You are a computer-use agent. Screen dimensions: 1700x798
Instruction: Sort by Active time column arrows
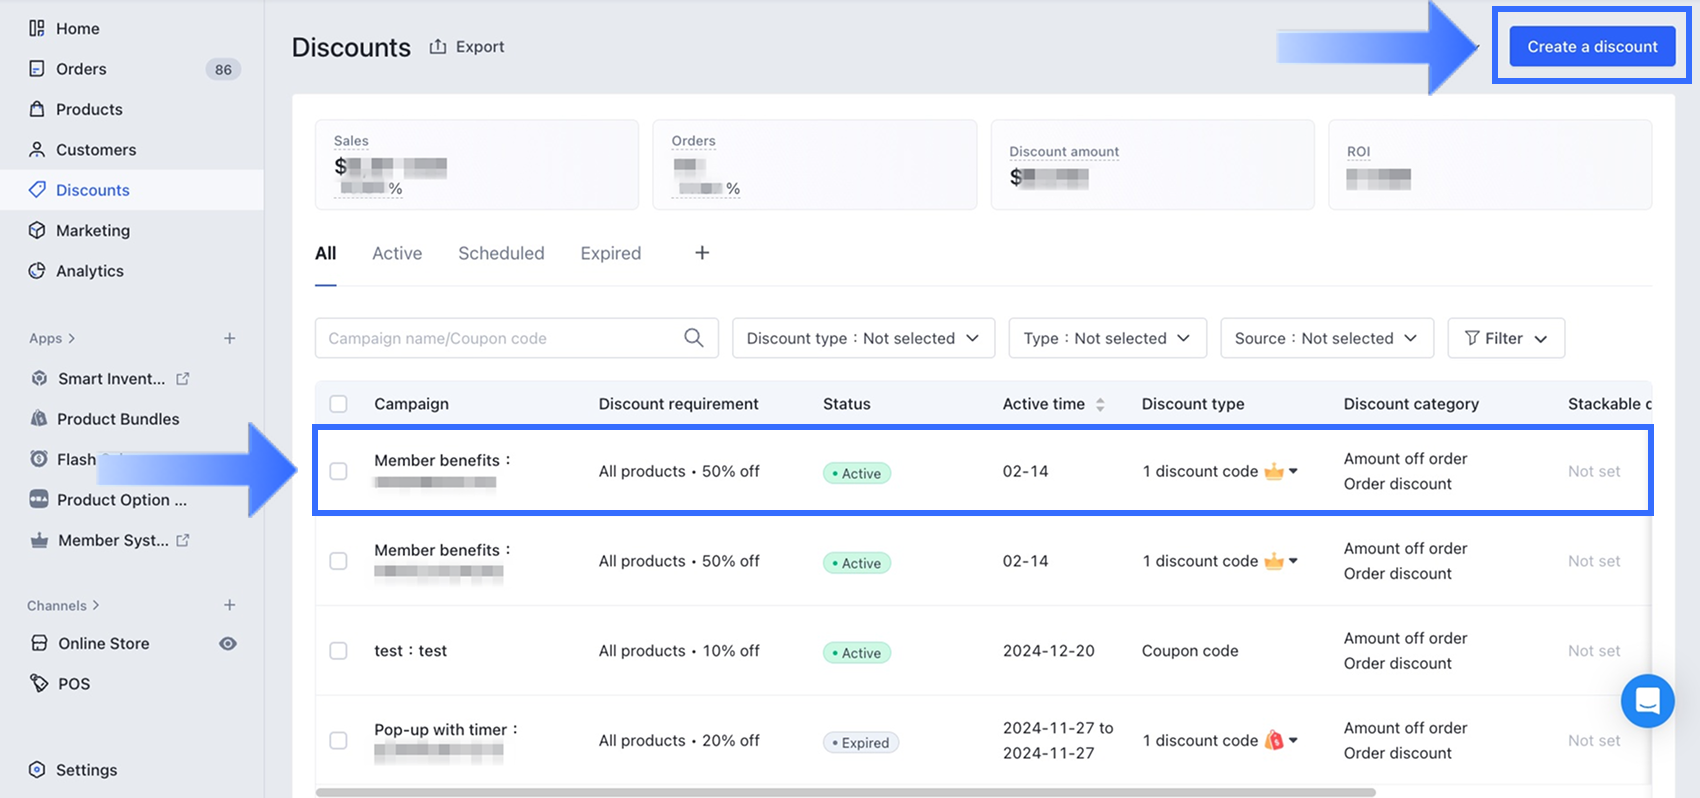coord(1100,404)
